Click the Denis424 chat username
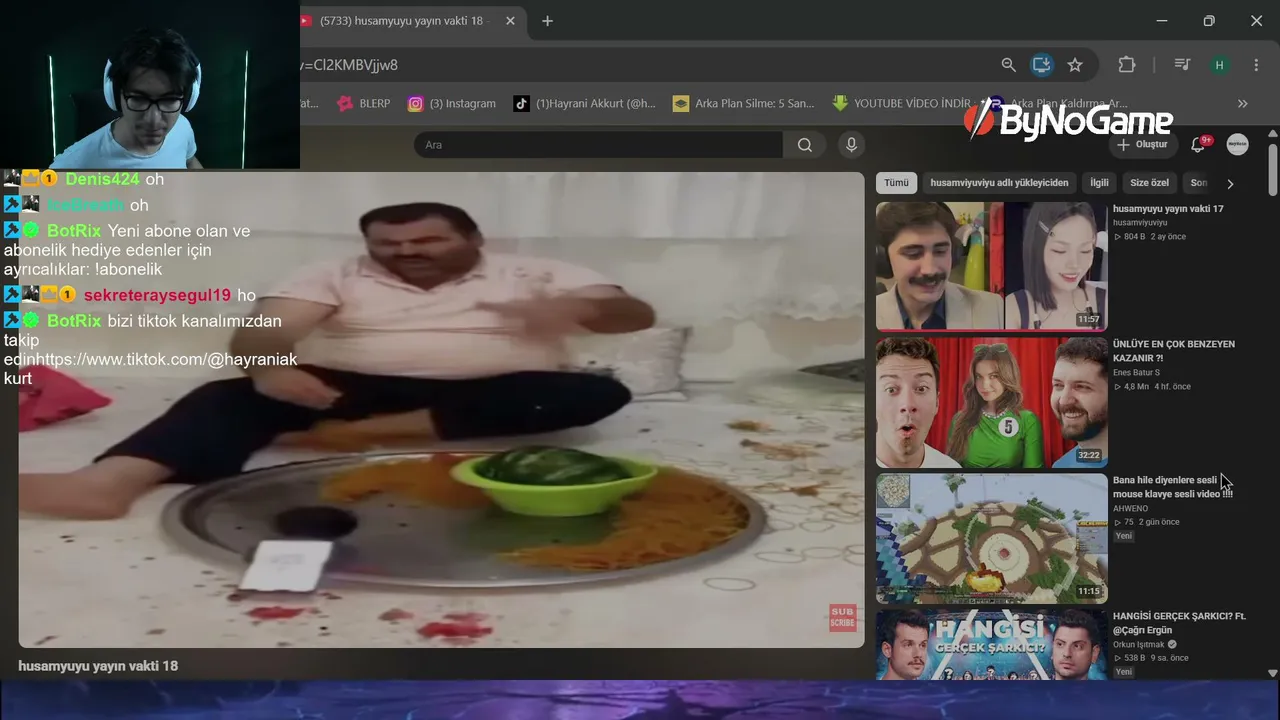 (x=102, y=180)
